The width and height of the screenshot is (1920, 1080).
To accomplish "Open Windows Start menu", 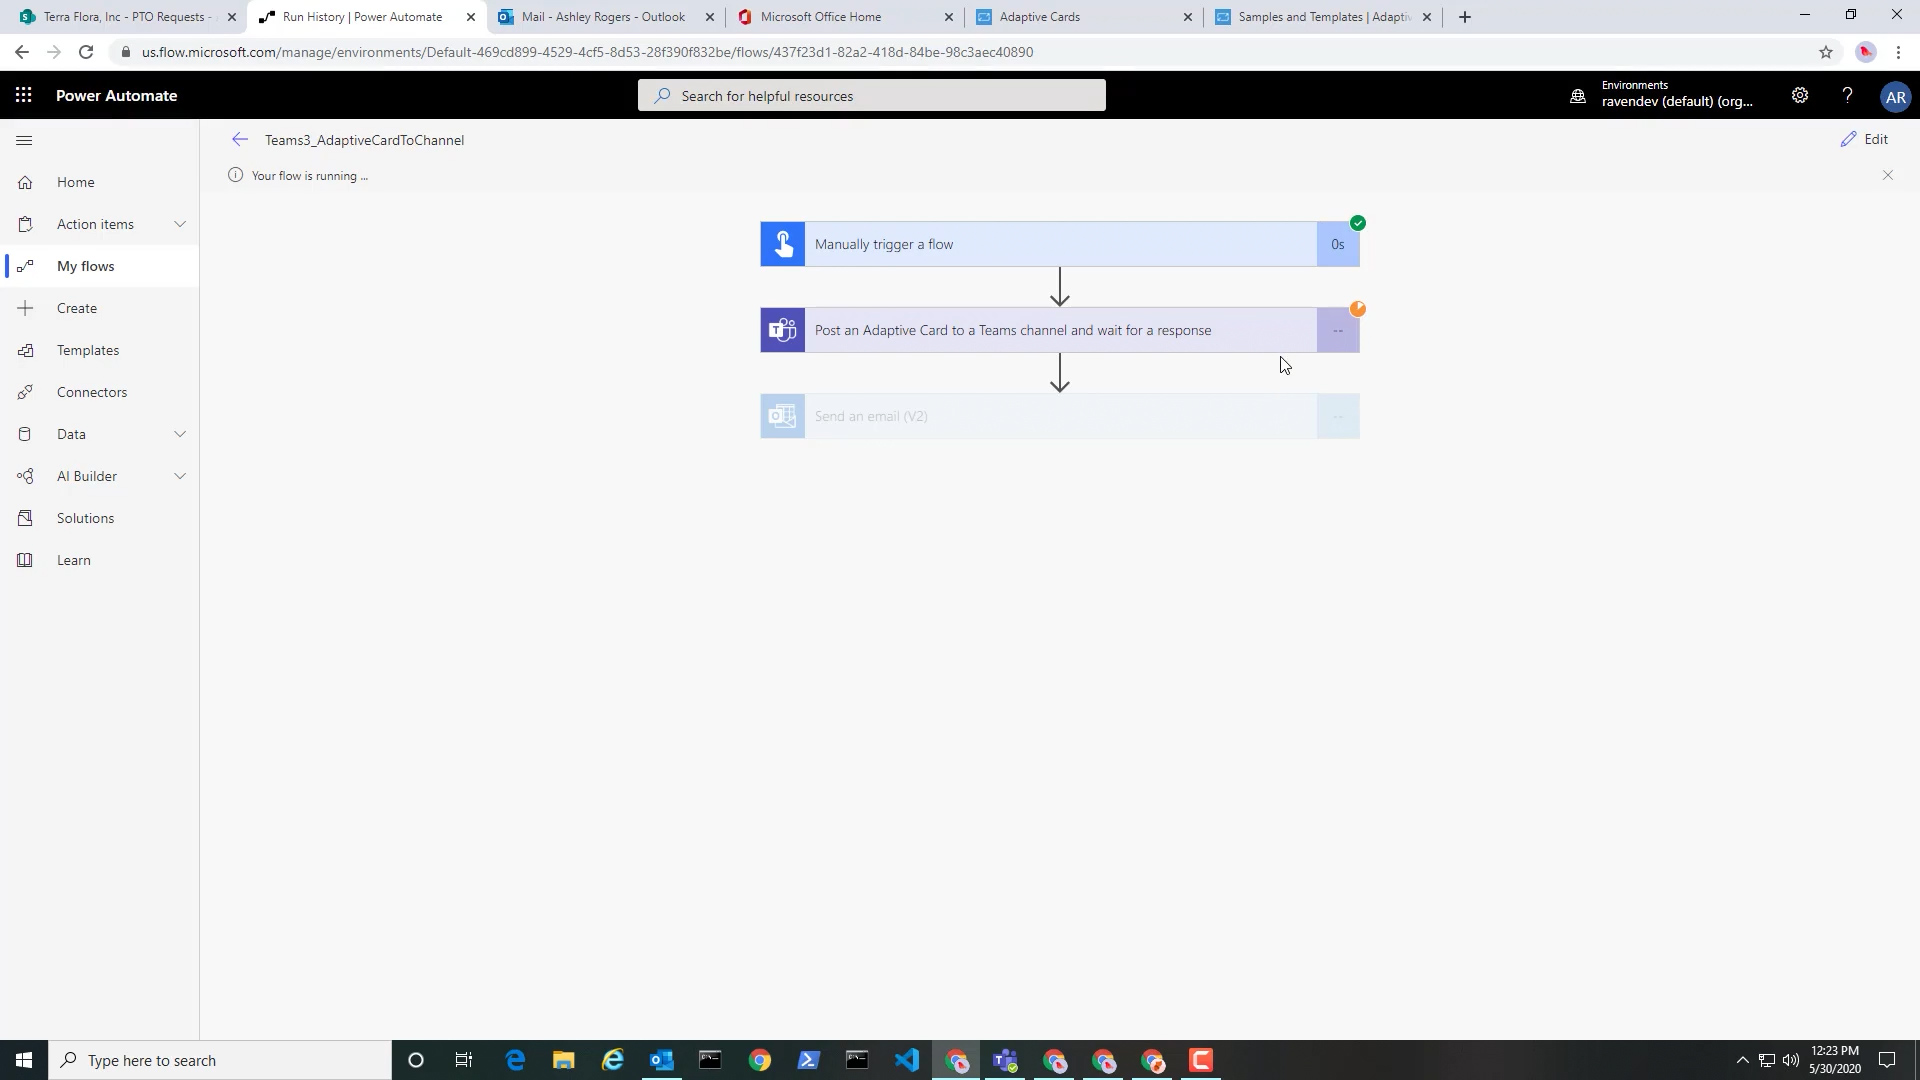I will pyautogui.click(x=24, y=1060).
